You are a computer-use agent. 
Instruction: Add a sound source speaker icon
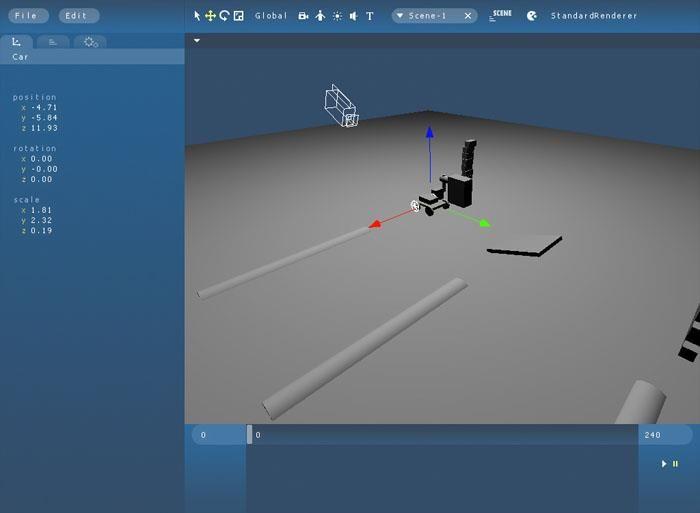point(353,16)
